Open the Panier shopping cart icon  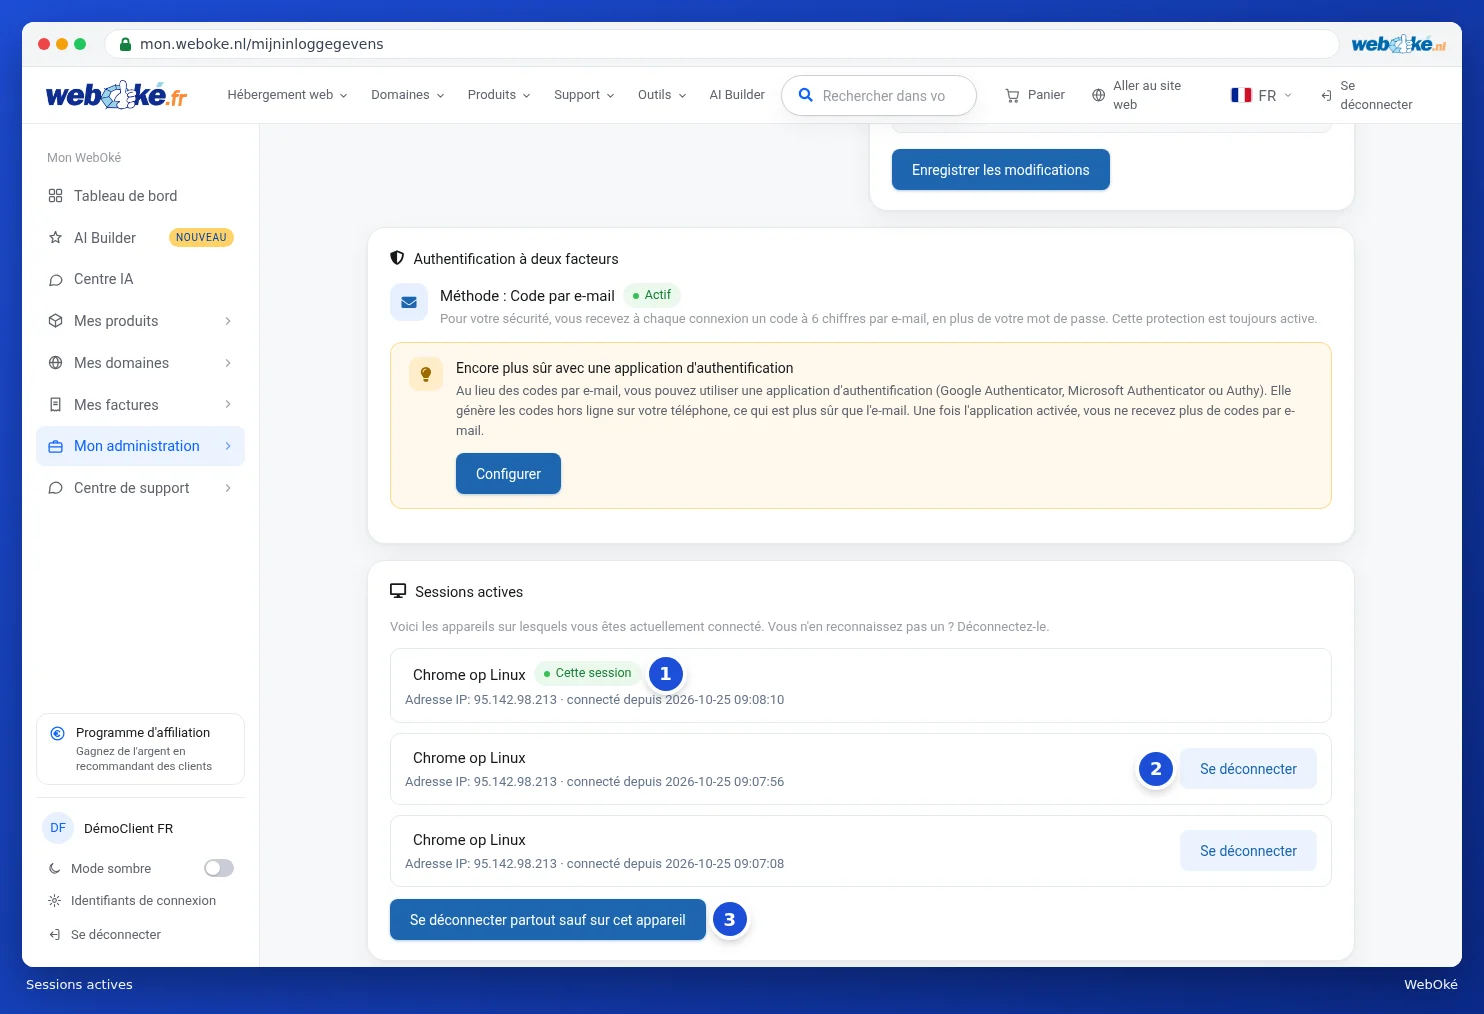(x=1012, y=95)
